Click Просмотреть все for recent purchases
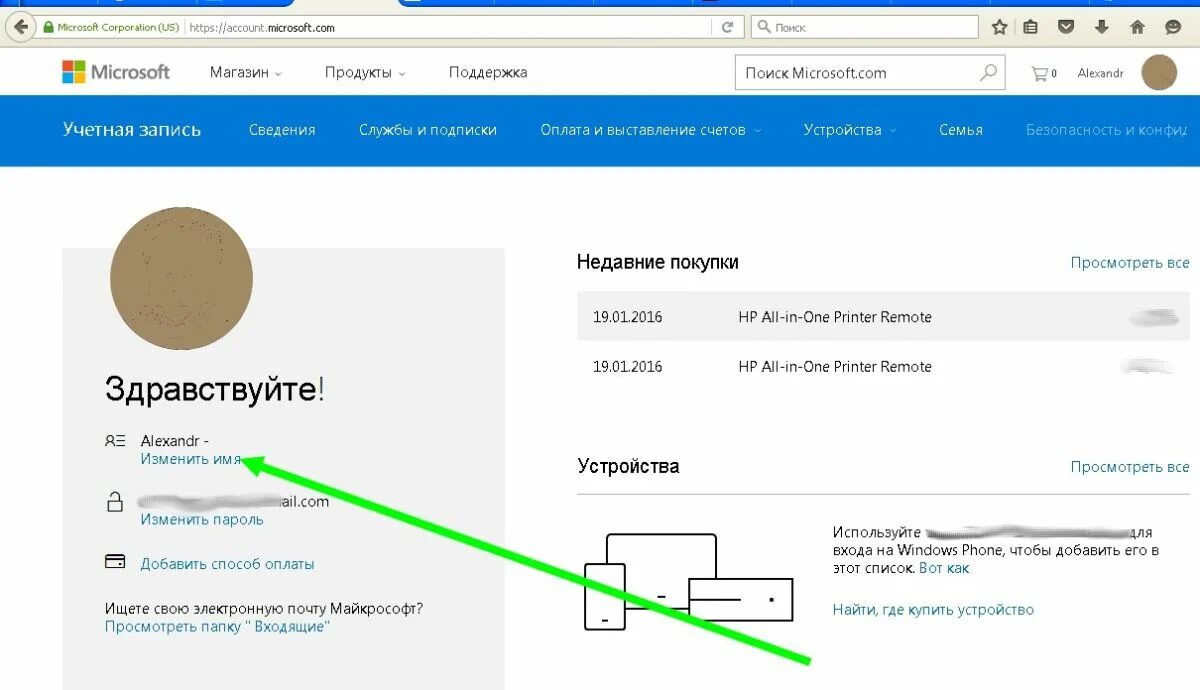This screenshot has height=690, width=1200. point(1130,262)
